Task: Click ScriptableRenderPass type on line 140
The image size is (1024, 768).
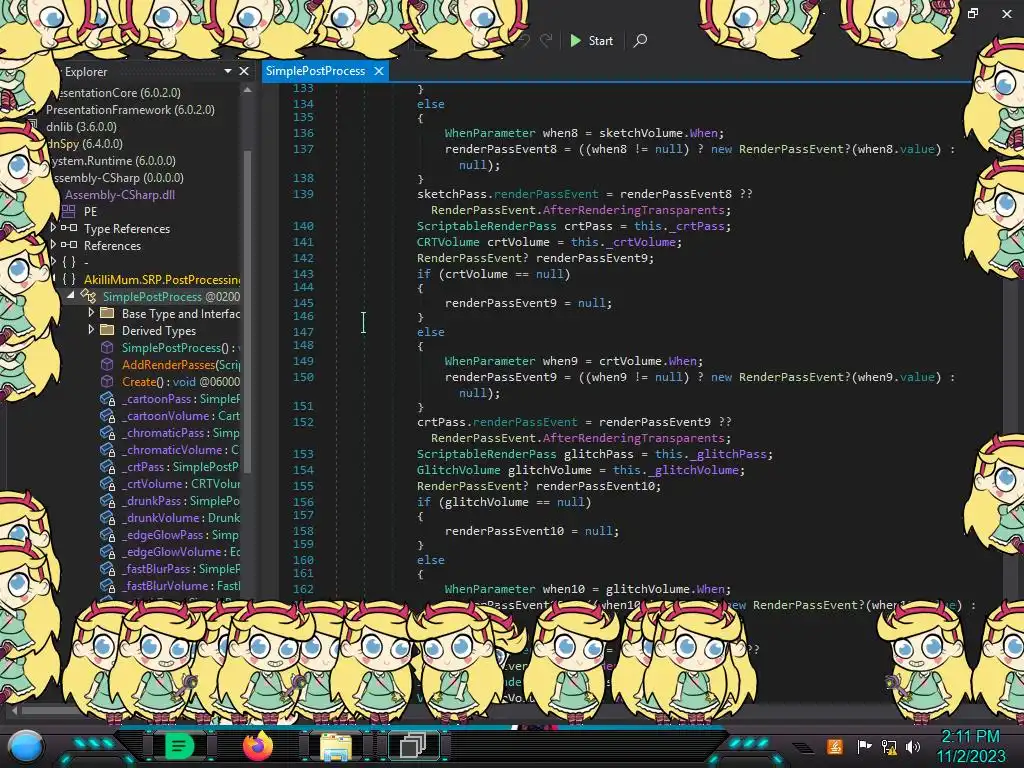Action: [x=487, y=226]
